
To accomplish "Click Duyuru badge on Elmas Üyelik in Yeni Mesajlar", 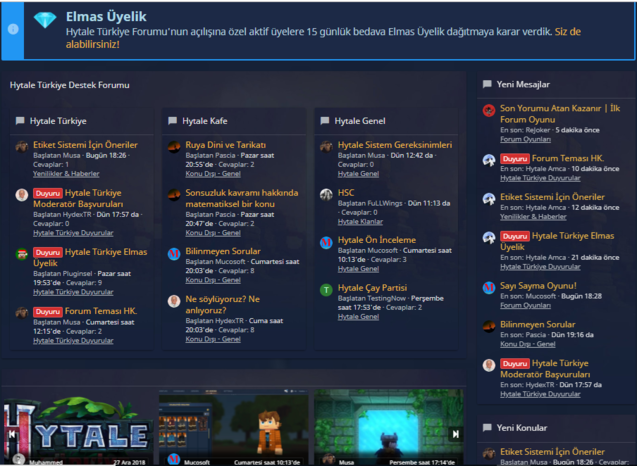I will point(515,236).
